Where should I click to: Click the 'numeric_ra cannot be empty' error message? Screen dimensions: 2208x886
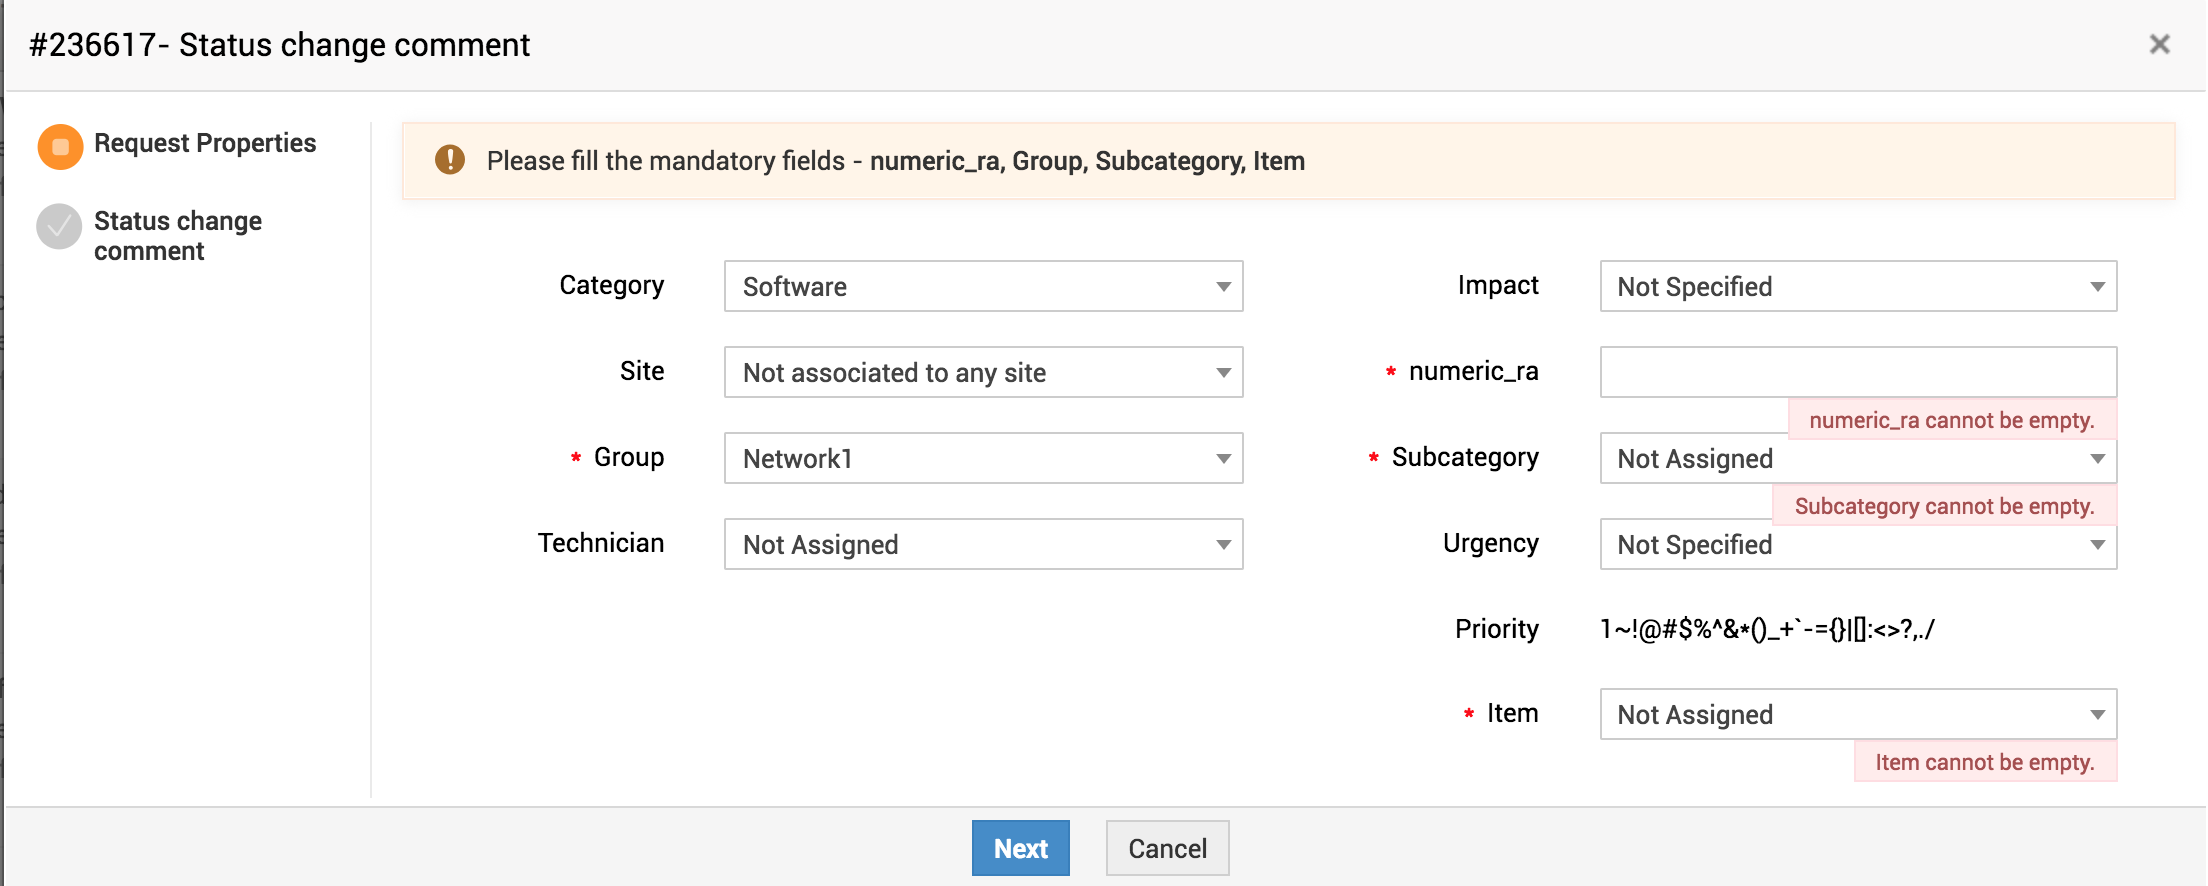pos(1951,420)
